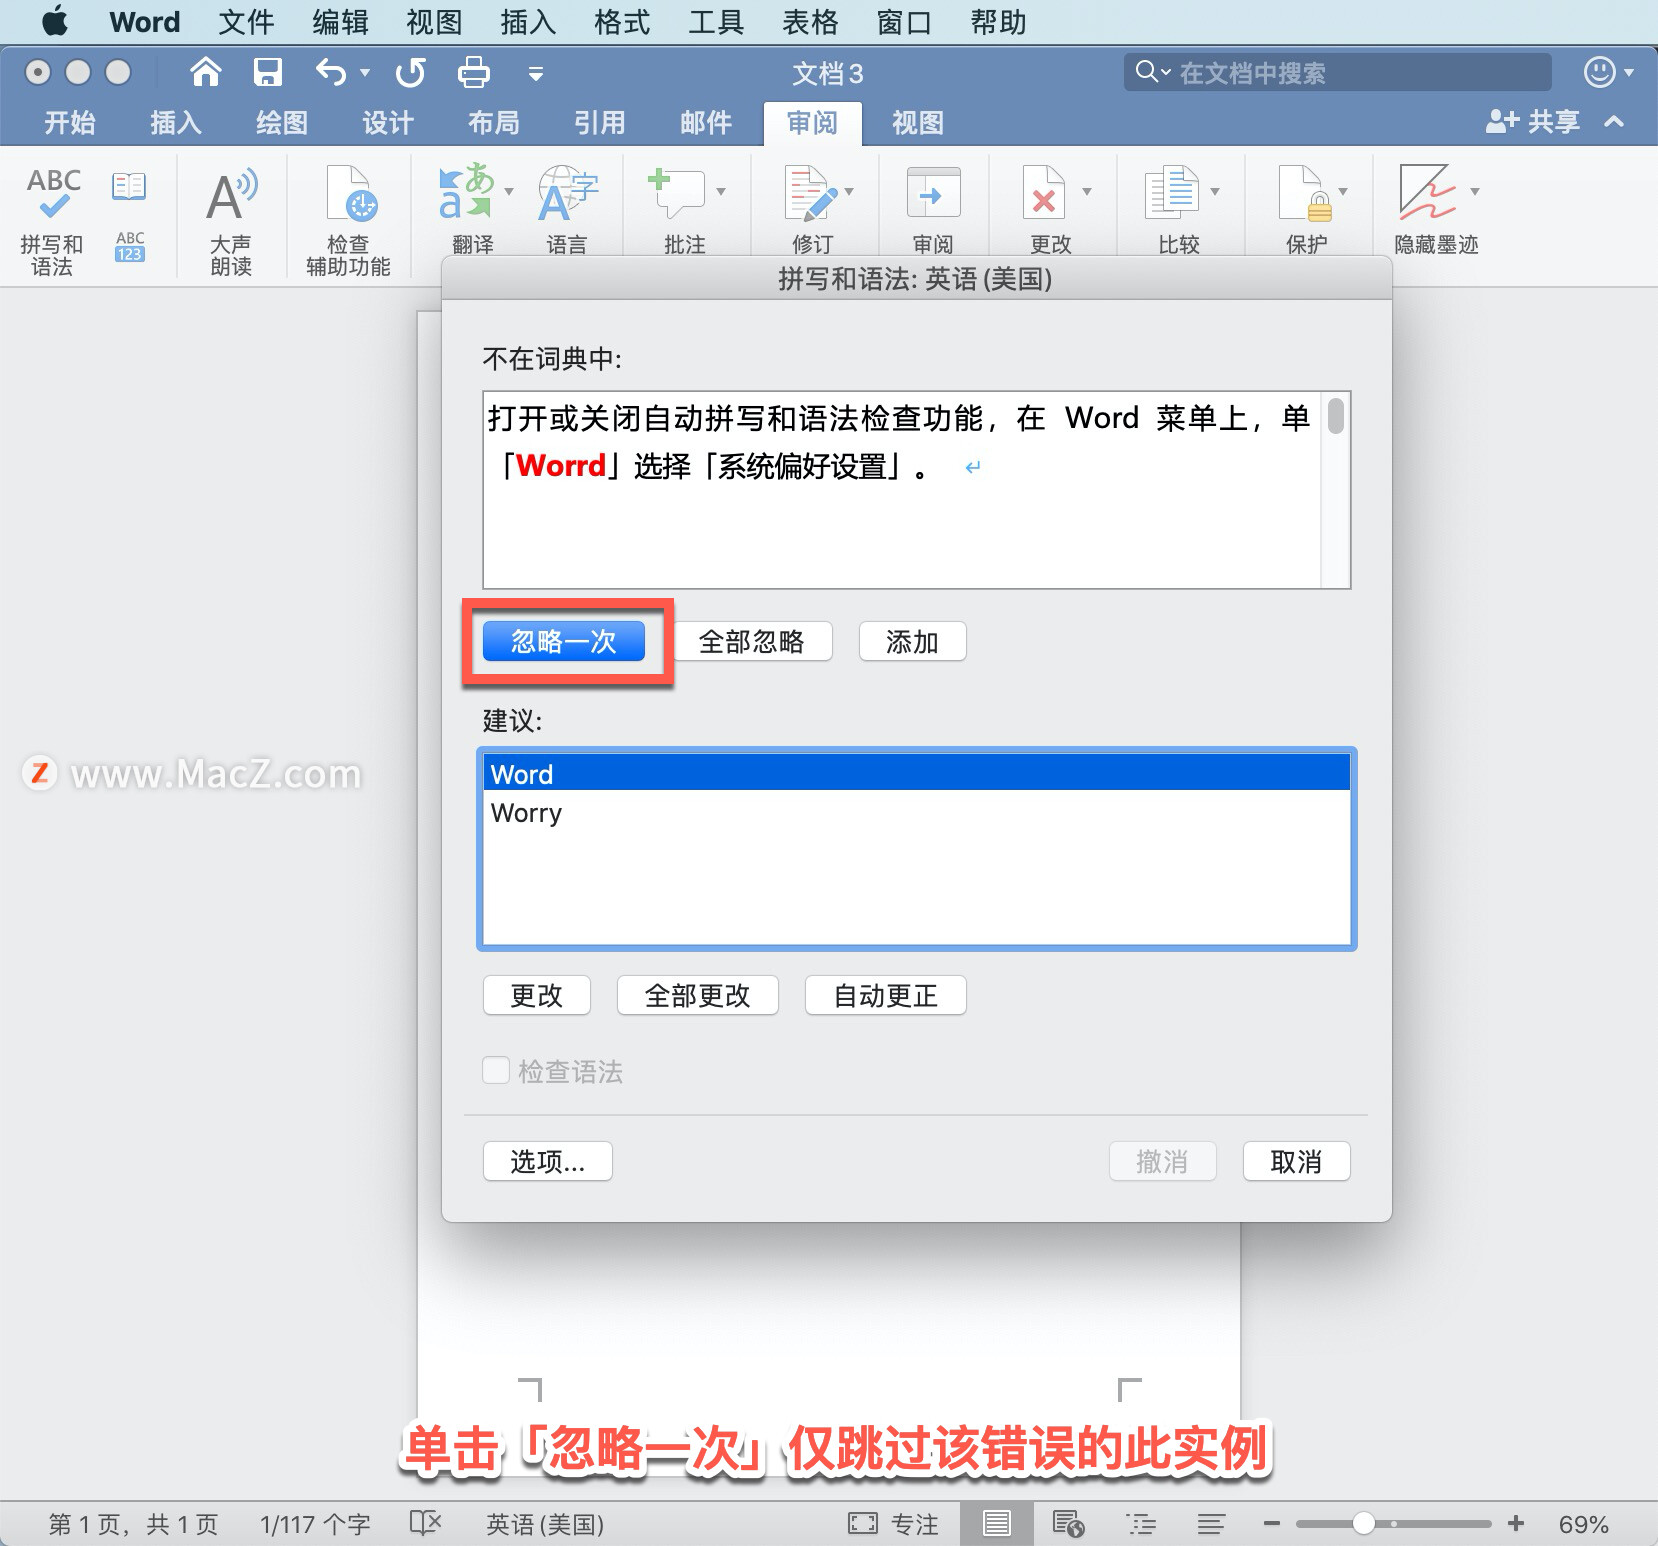This screenshot has width=1658, height=1546.
Task: Start Read Aloud (大声朗读)
Action: coord(231,219)
